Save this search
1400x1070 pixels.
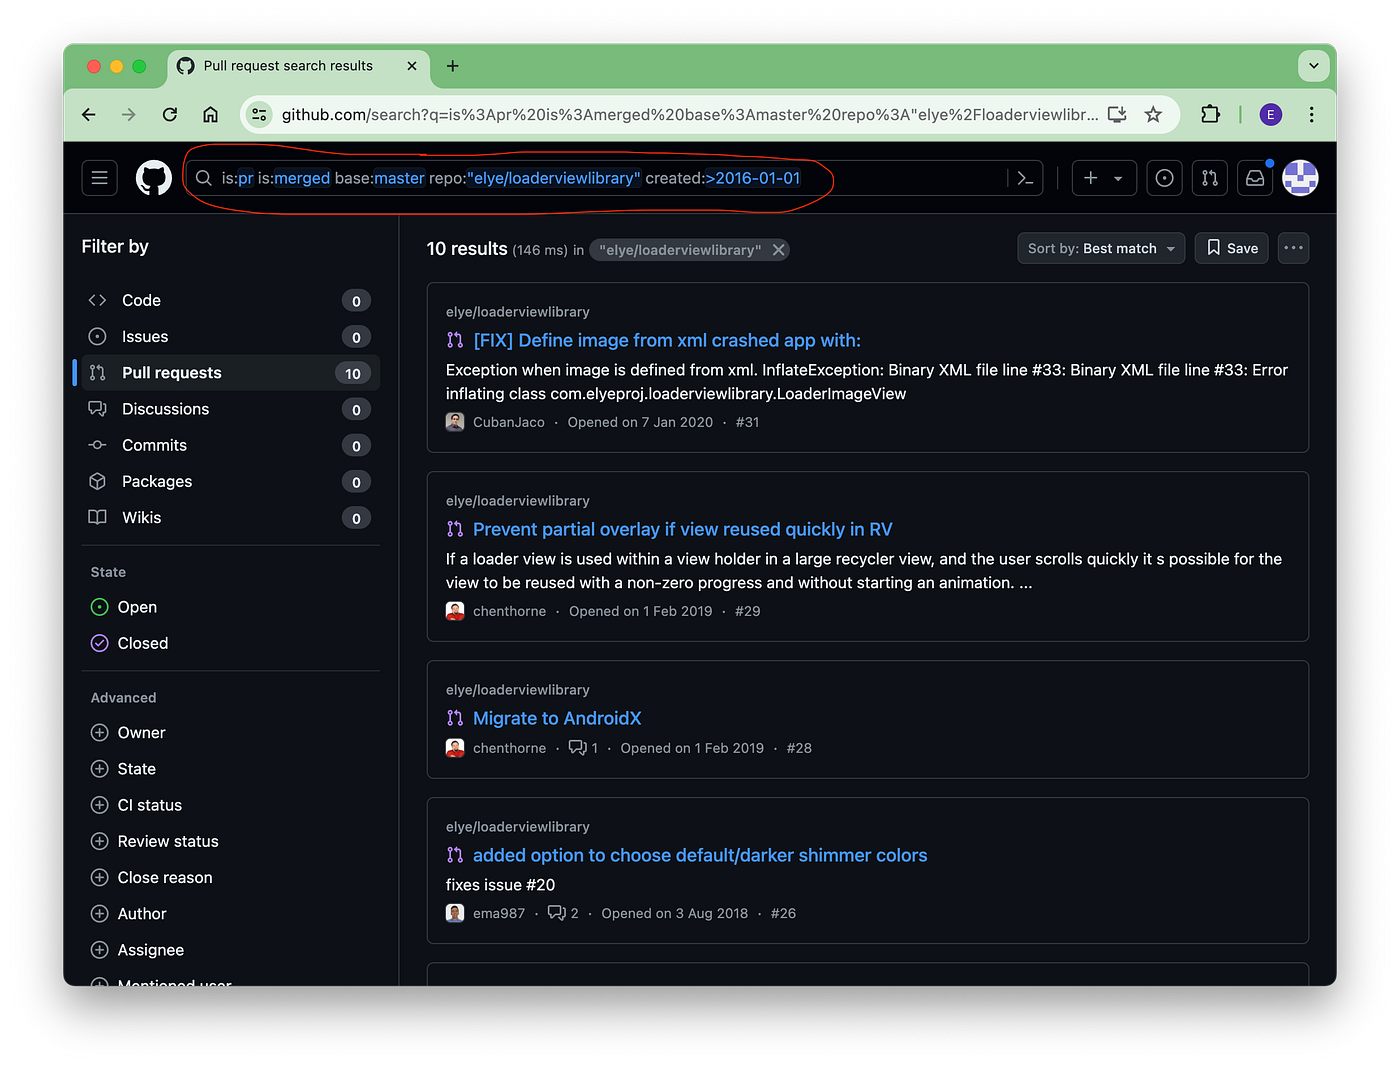tap(1232, 248)
